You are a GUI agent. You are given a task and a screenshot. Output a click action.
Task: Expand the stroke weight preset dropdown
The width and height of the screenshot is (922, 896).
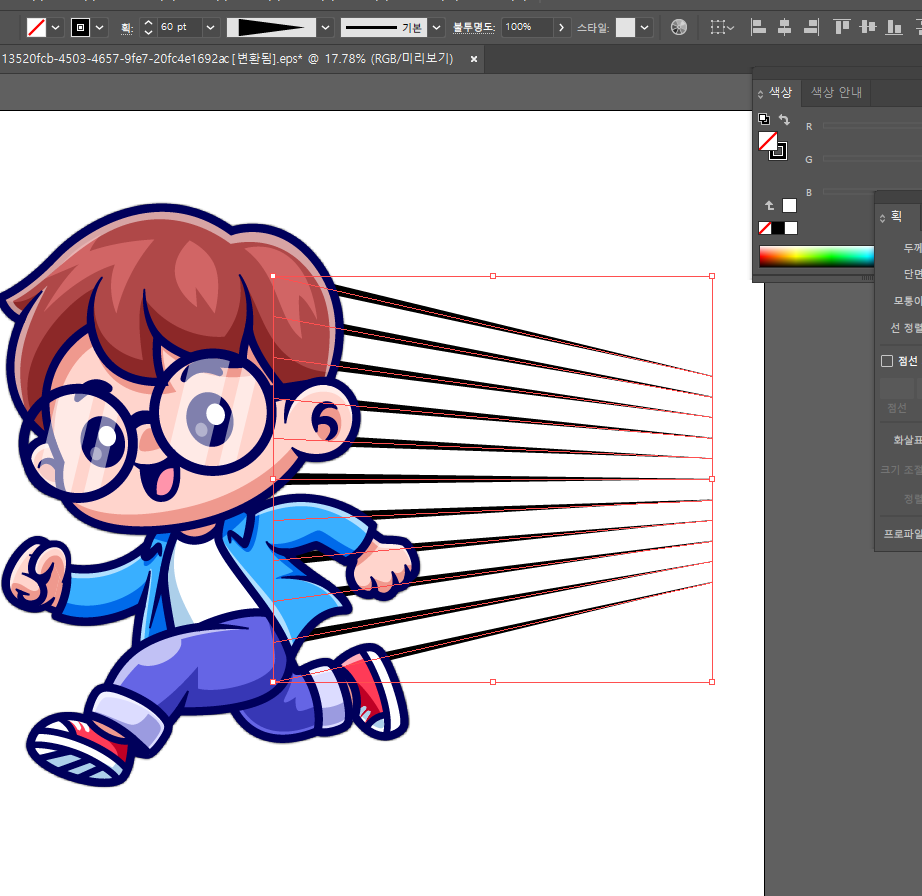click(x=211, y=28)
